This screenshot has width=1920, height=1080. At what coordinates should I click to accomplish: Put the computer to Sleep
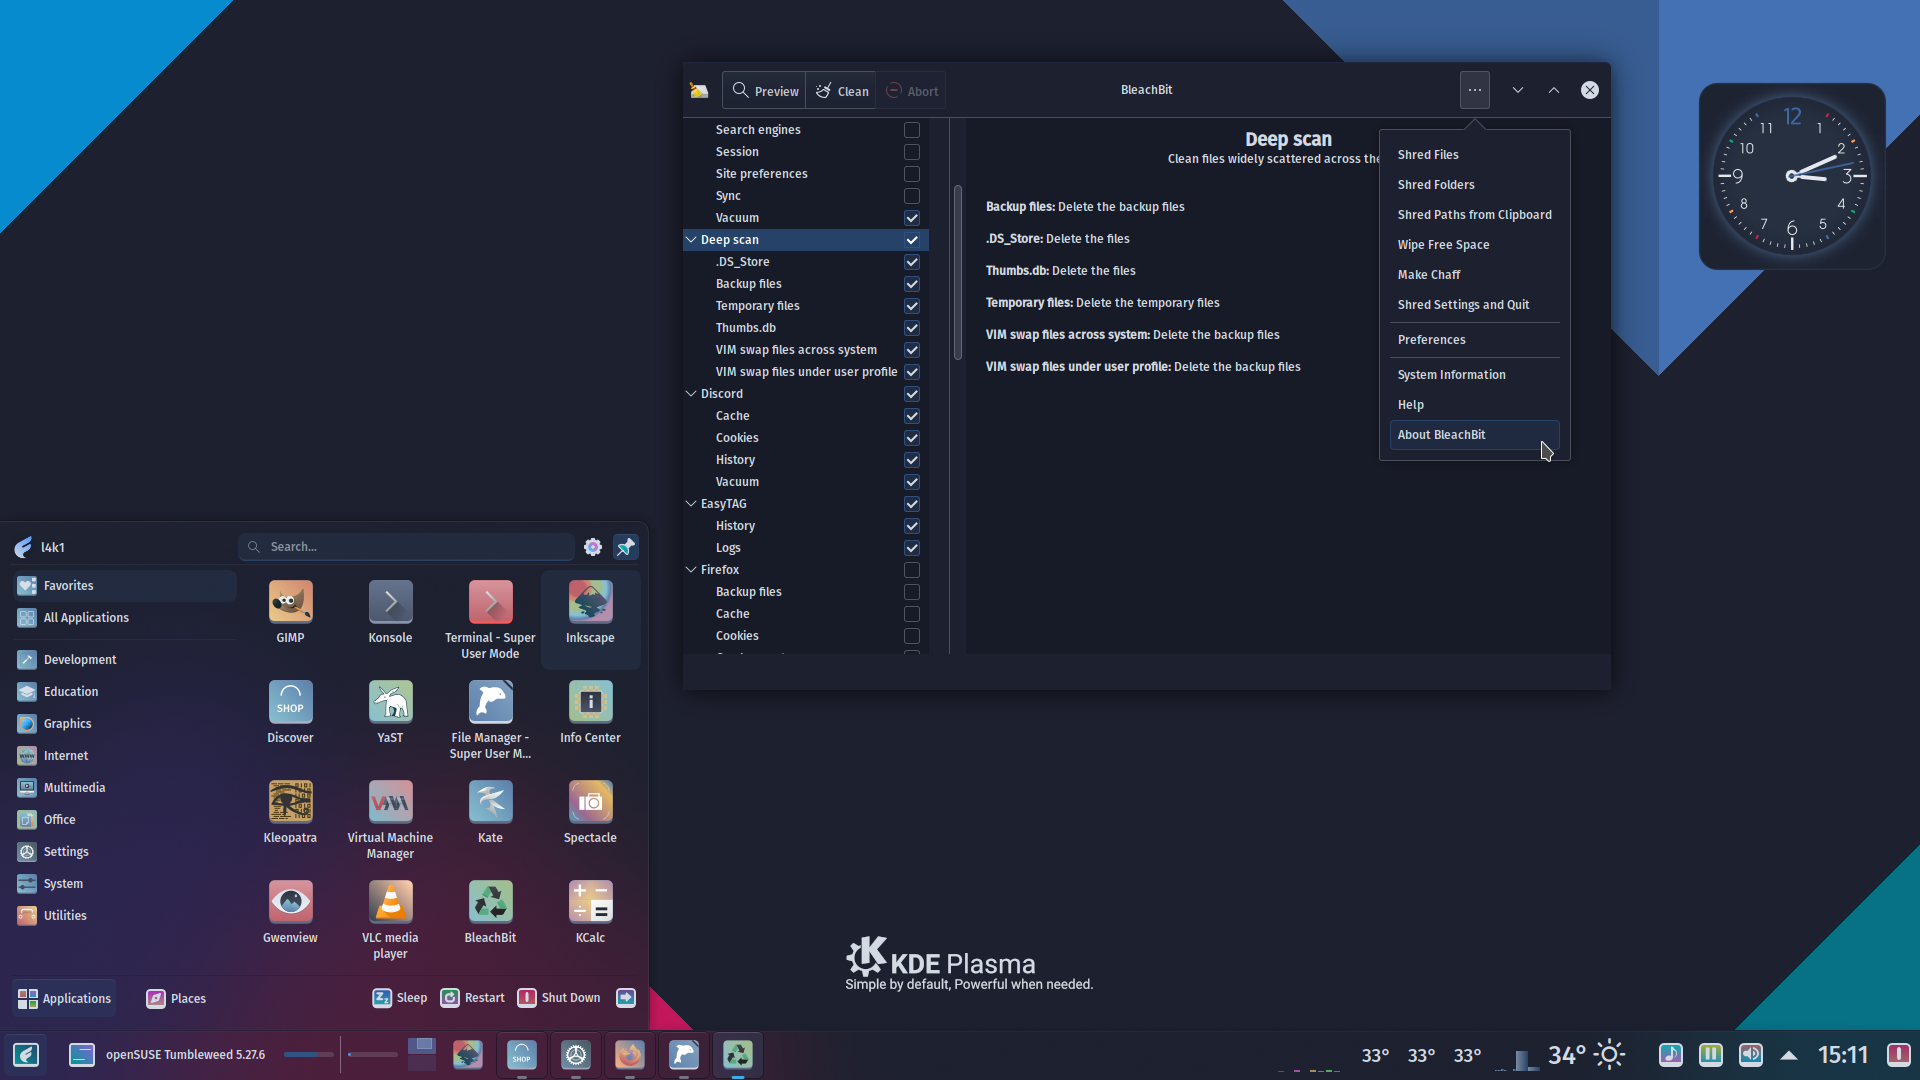[400, 998]
